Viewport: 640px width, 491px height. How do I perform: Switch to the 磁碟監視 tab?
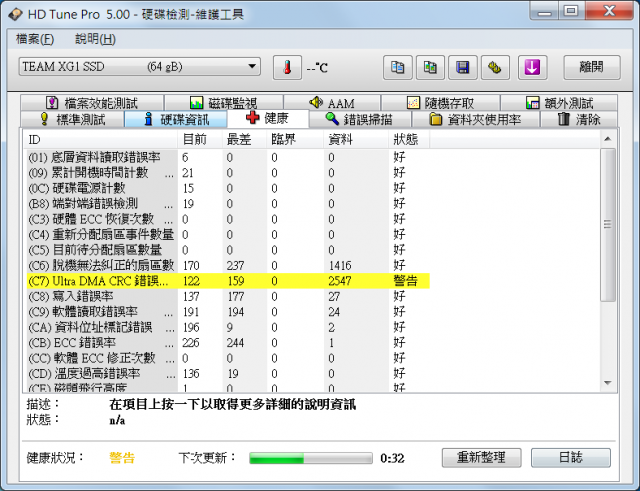tap(224, 102)
